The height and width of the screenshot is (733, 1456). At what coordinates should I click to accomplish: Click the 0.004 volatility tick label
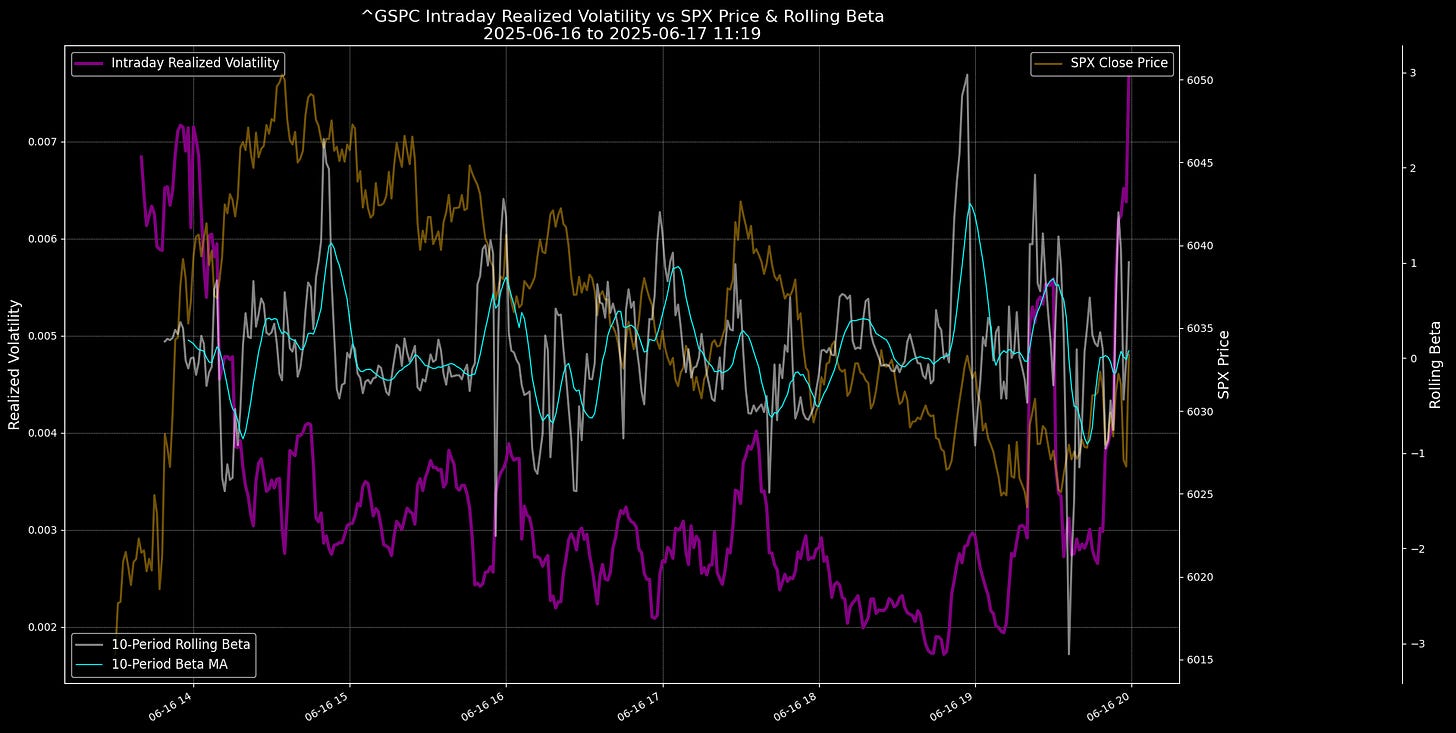43,433
